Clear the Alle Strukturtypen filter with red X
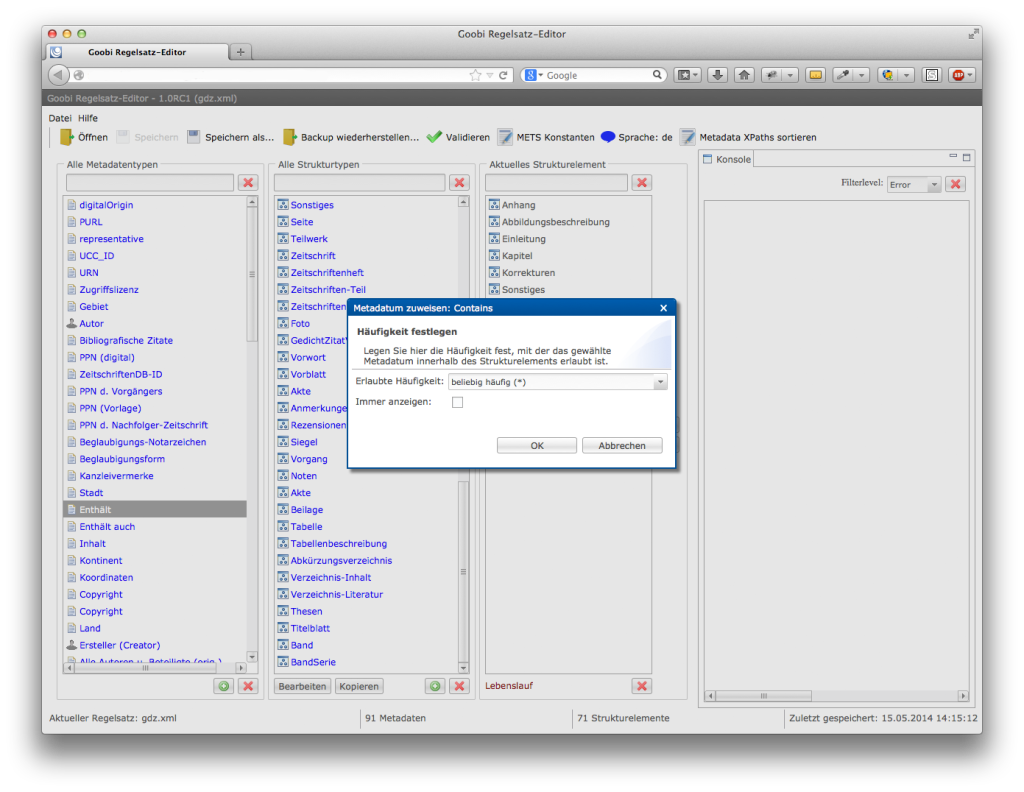The image size is (1024, 792). click(x=460, y=183)
